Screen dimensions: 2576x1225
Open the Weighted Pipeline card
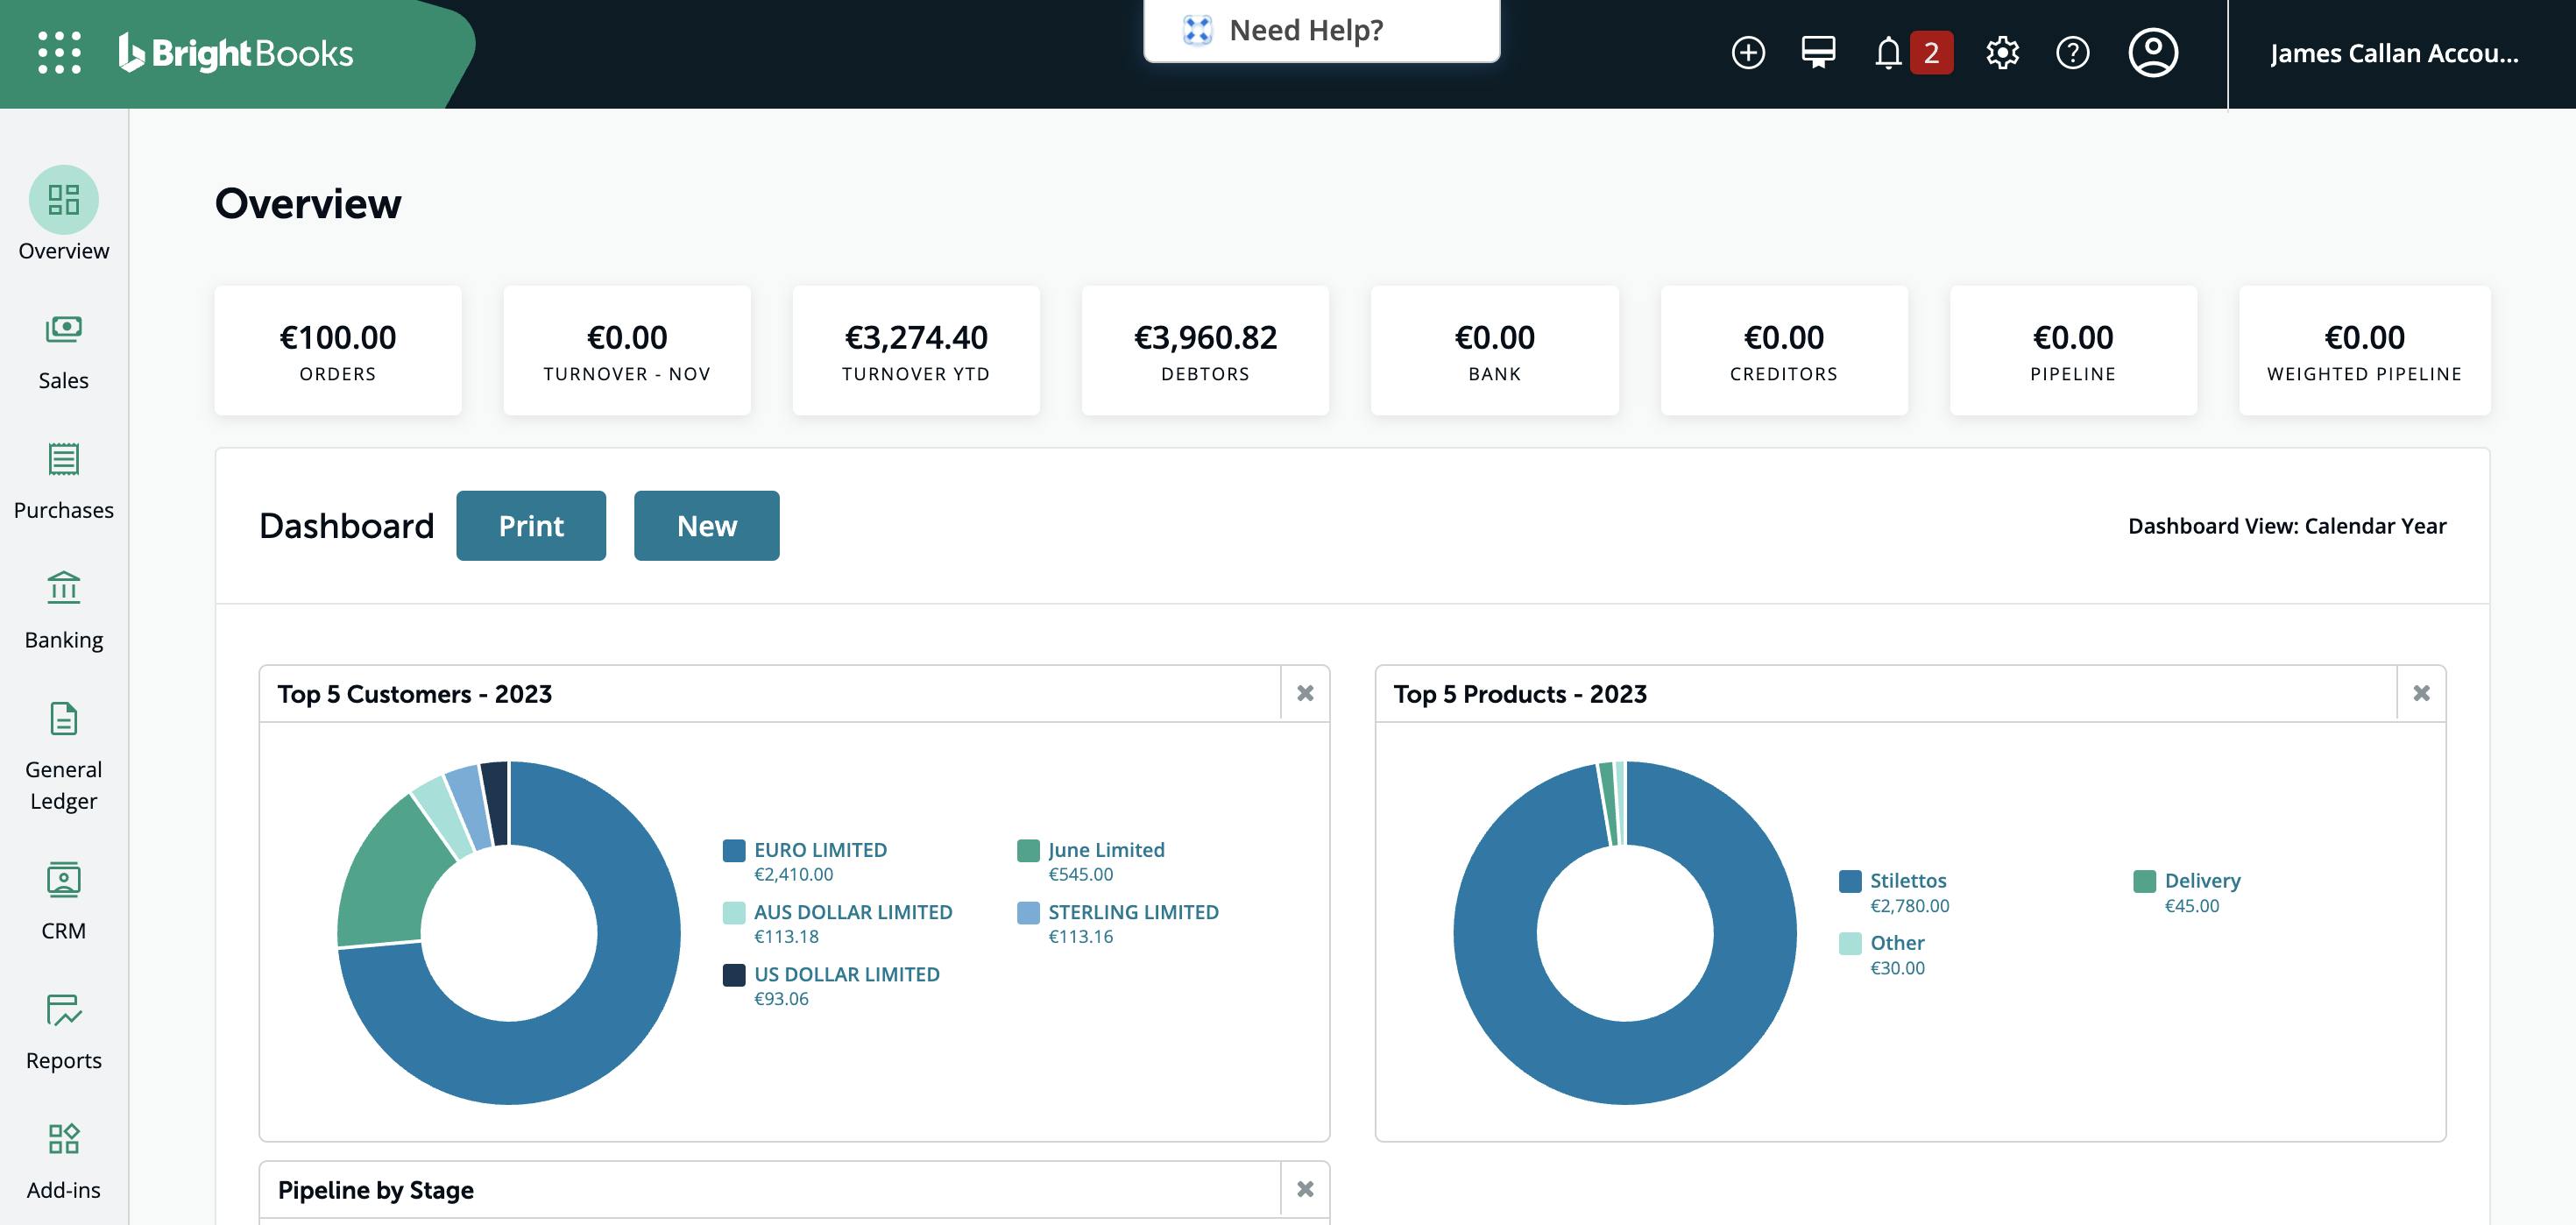[2365, 351]
